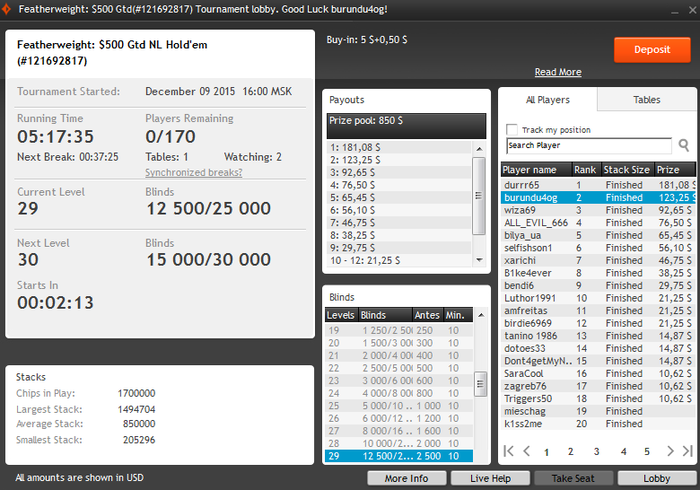The image size is (700, 490).
Task: Switch to the Tables tab
Action: coord(646,100)
